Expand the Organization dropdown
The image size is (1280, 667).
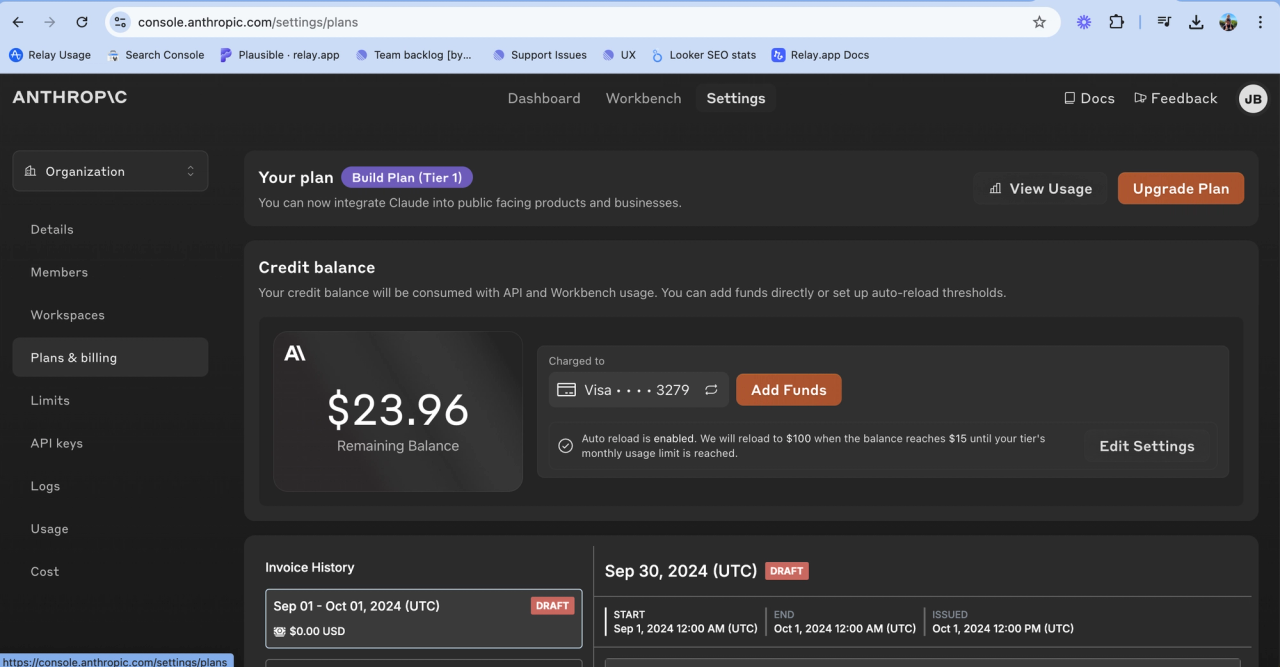tap(110, 171)
